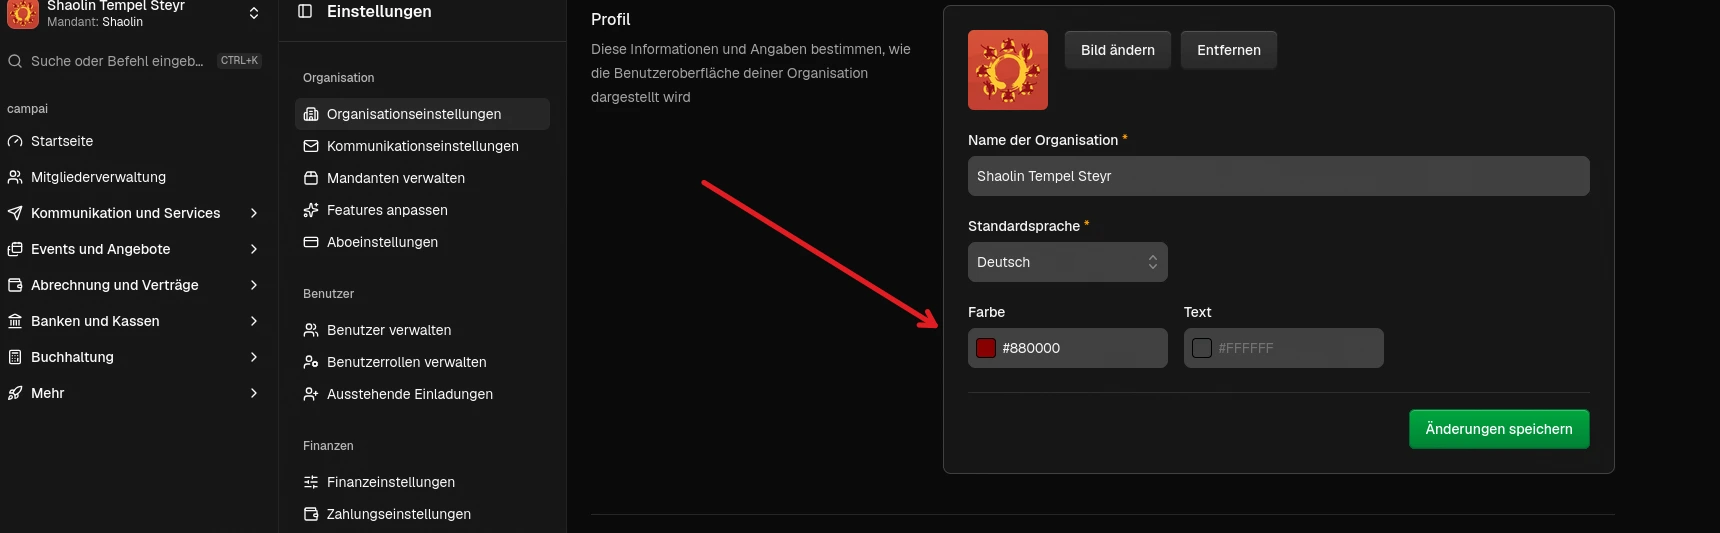Expand Abrechnung und Verträge submenu
The width and height of the screenshot is (1720, 533).
pyautogui.click(x=254, y=285)
